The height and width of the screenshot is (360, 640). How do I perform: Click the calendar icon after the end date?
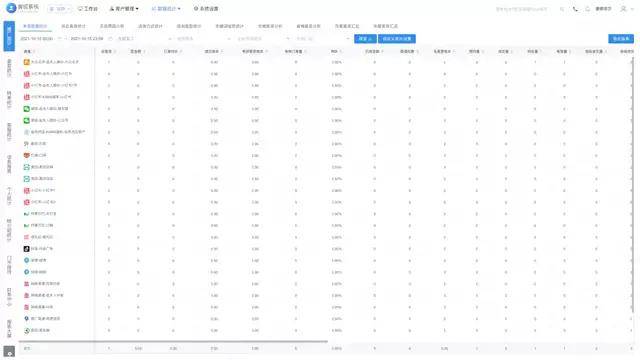click(x=111, y=39)
